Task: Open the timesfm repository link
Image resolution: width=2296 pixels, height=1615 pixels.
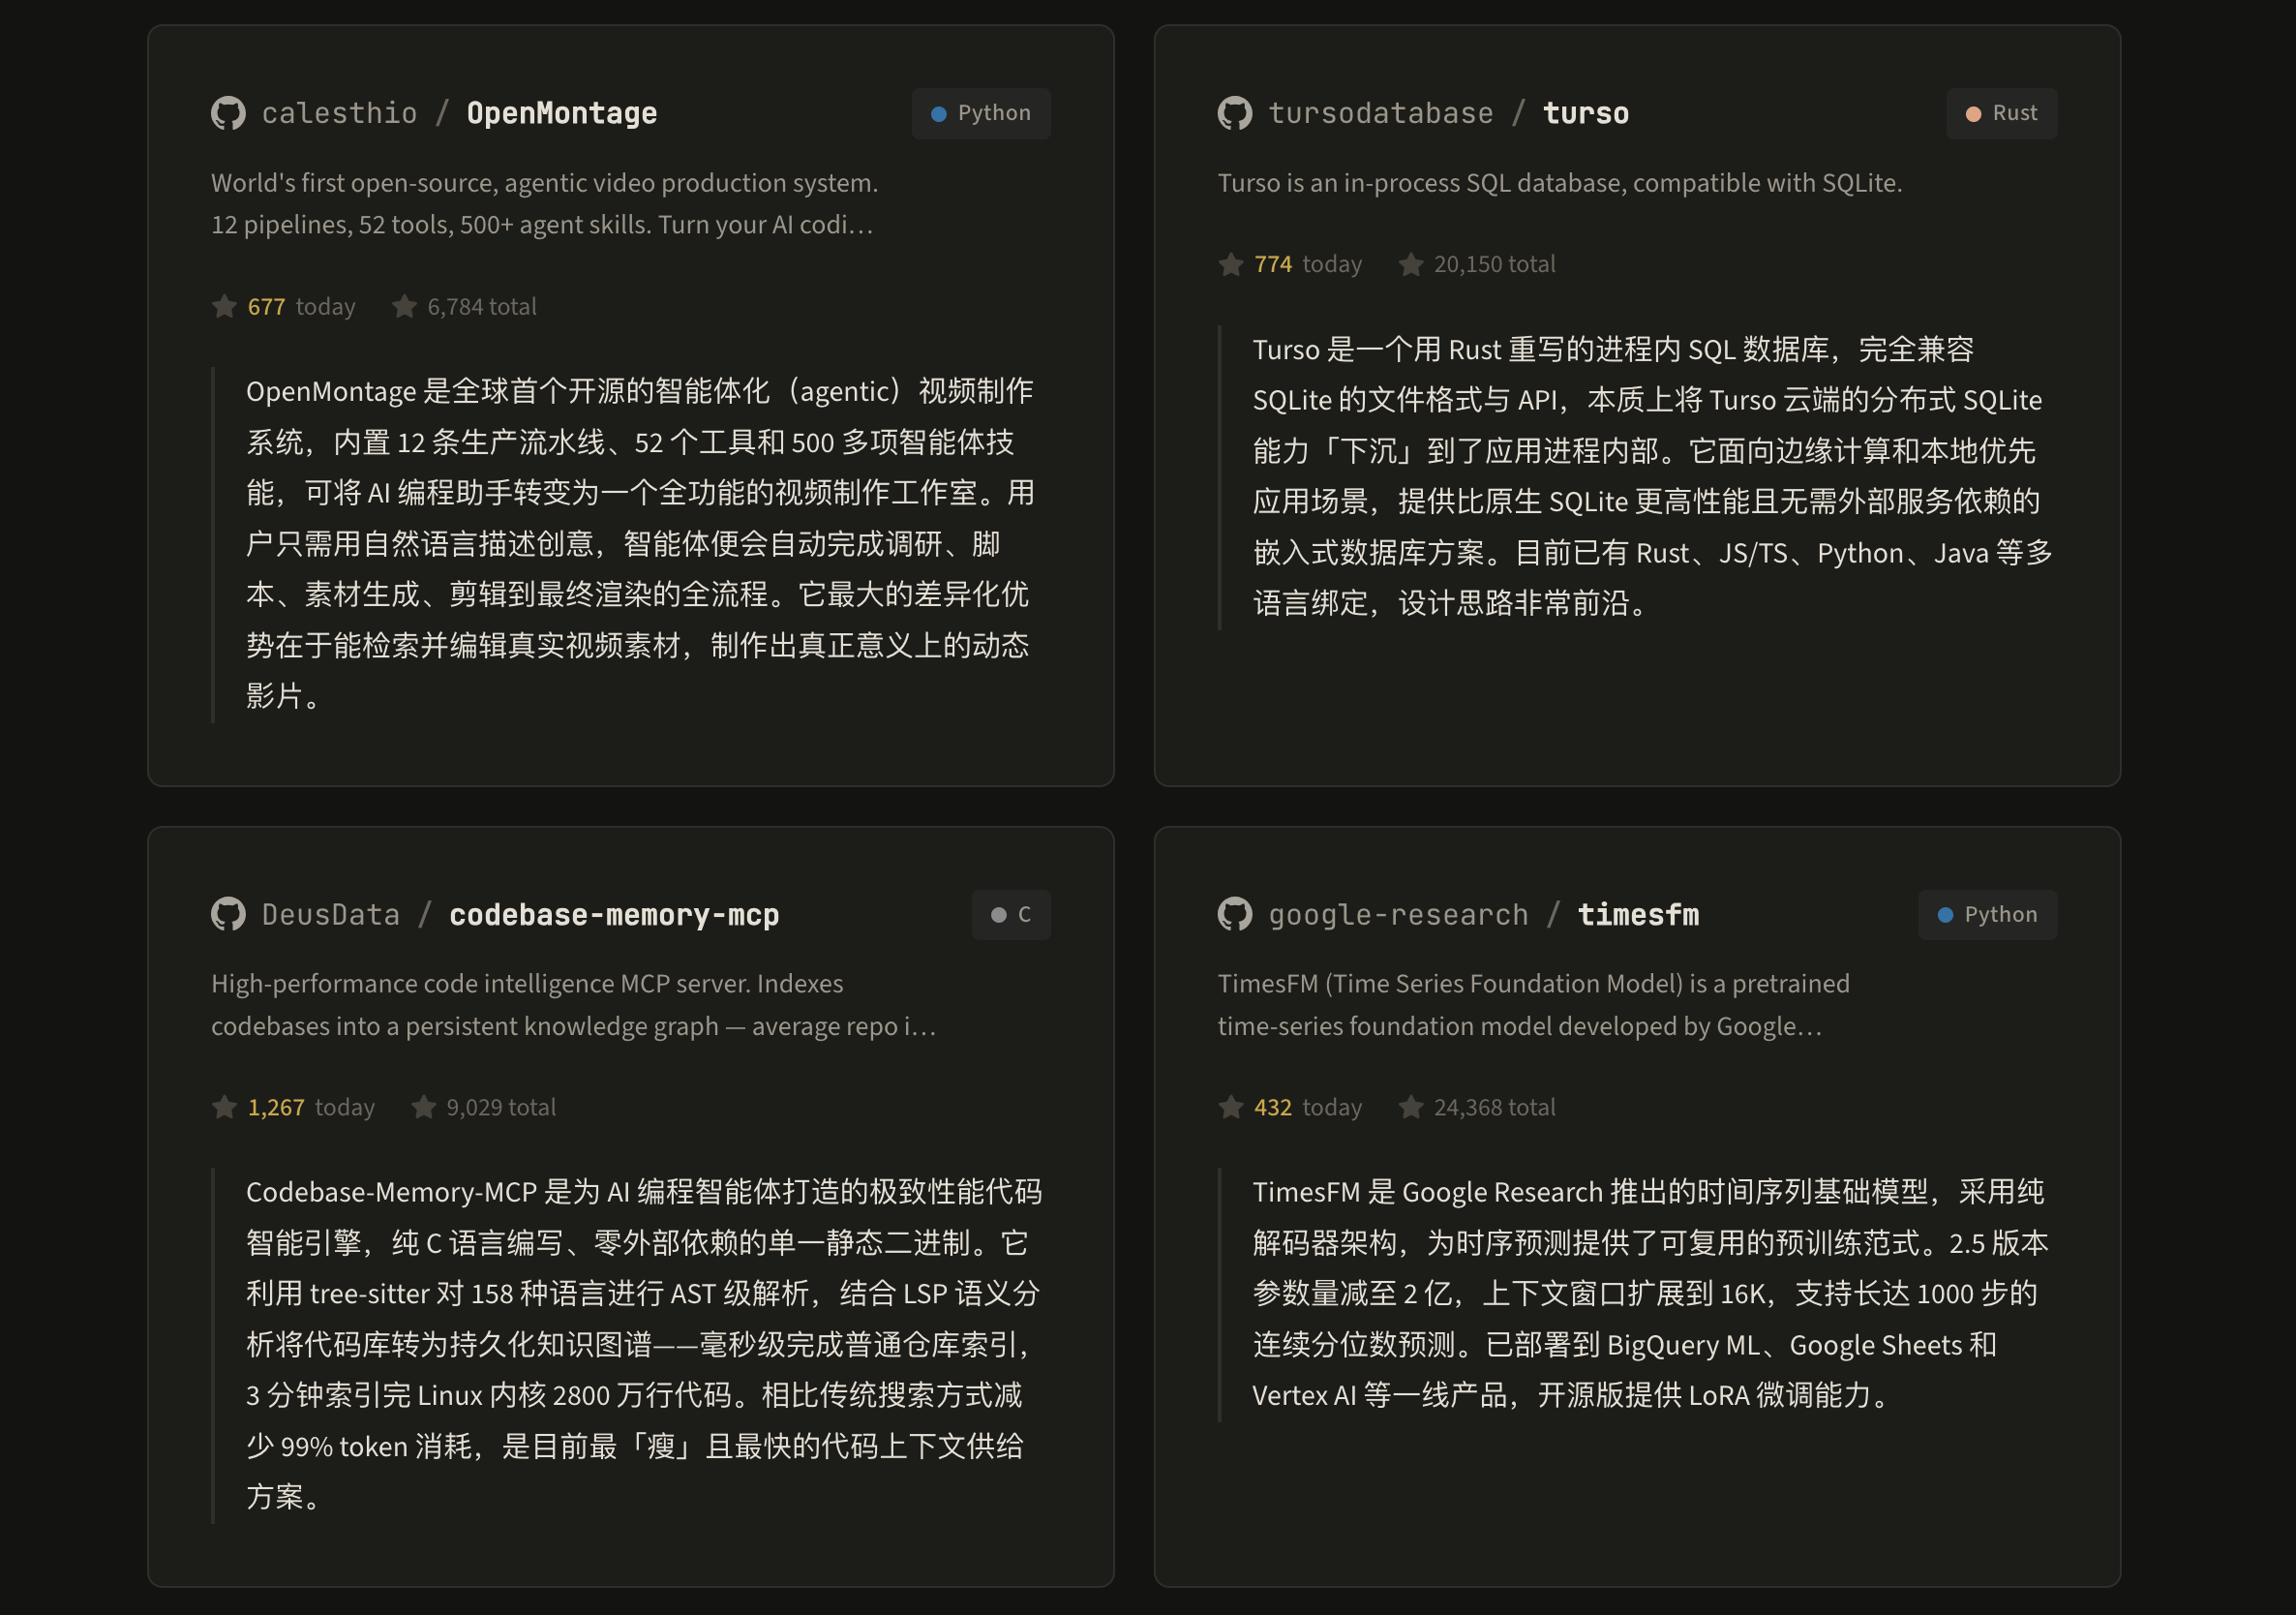Action: click(x=1638, y=914)
